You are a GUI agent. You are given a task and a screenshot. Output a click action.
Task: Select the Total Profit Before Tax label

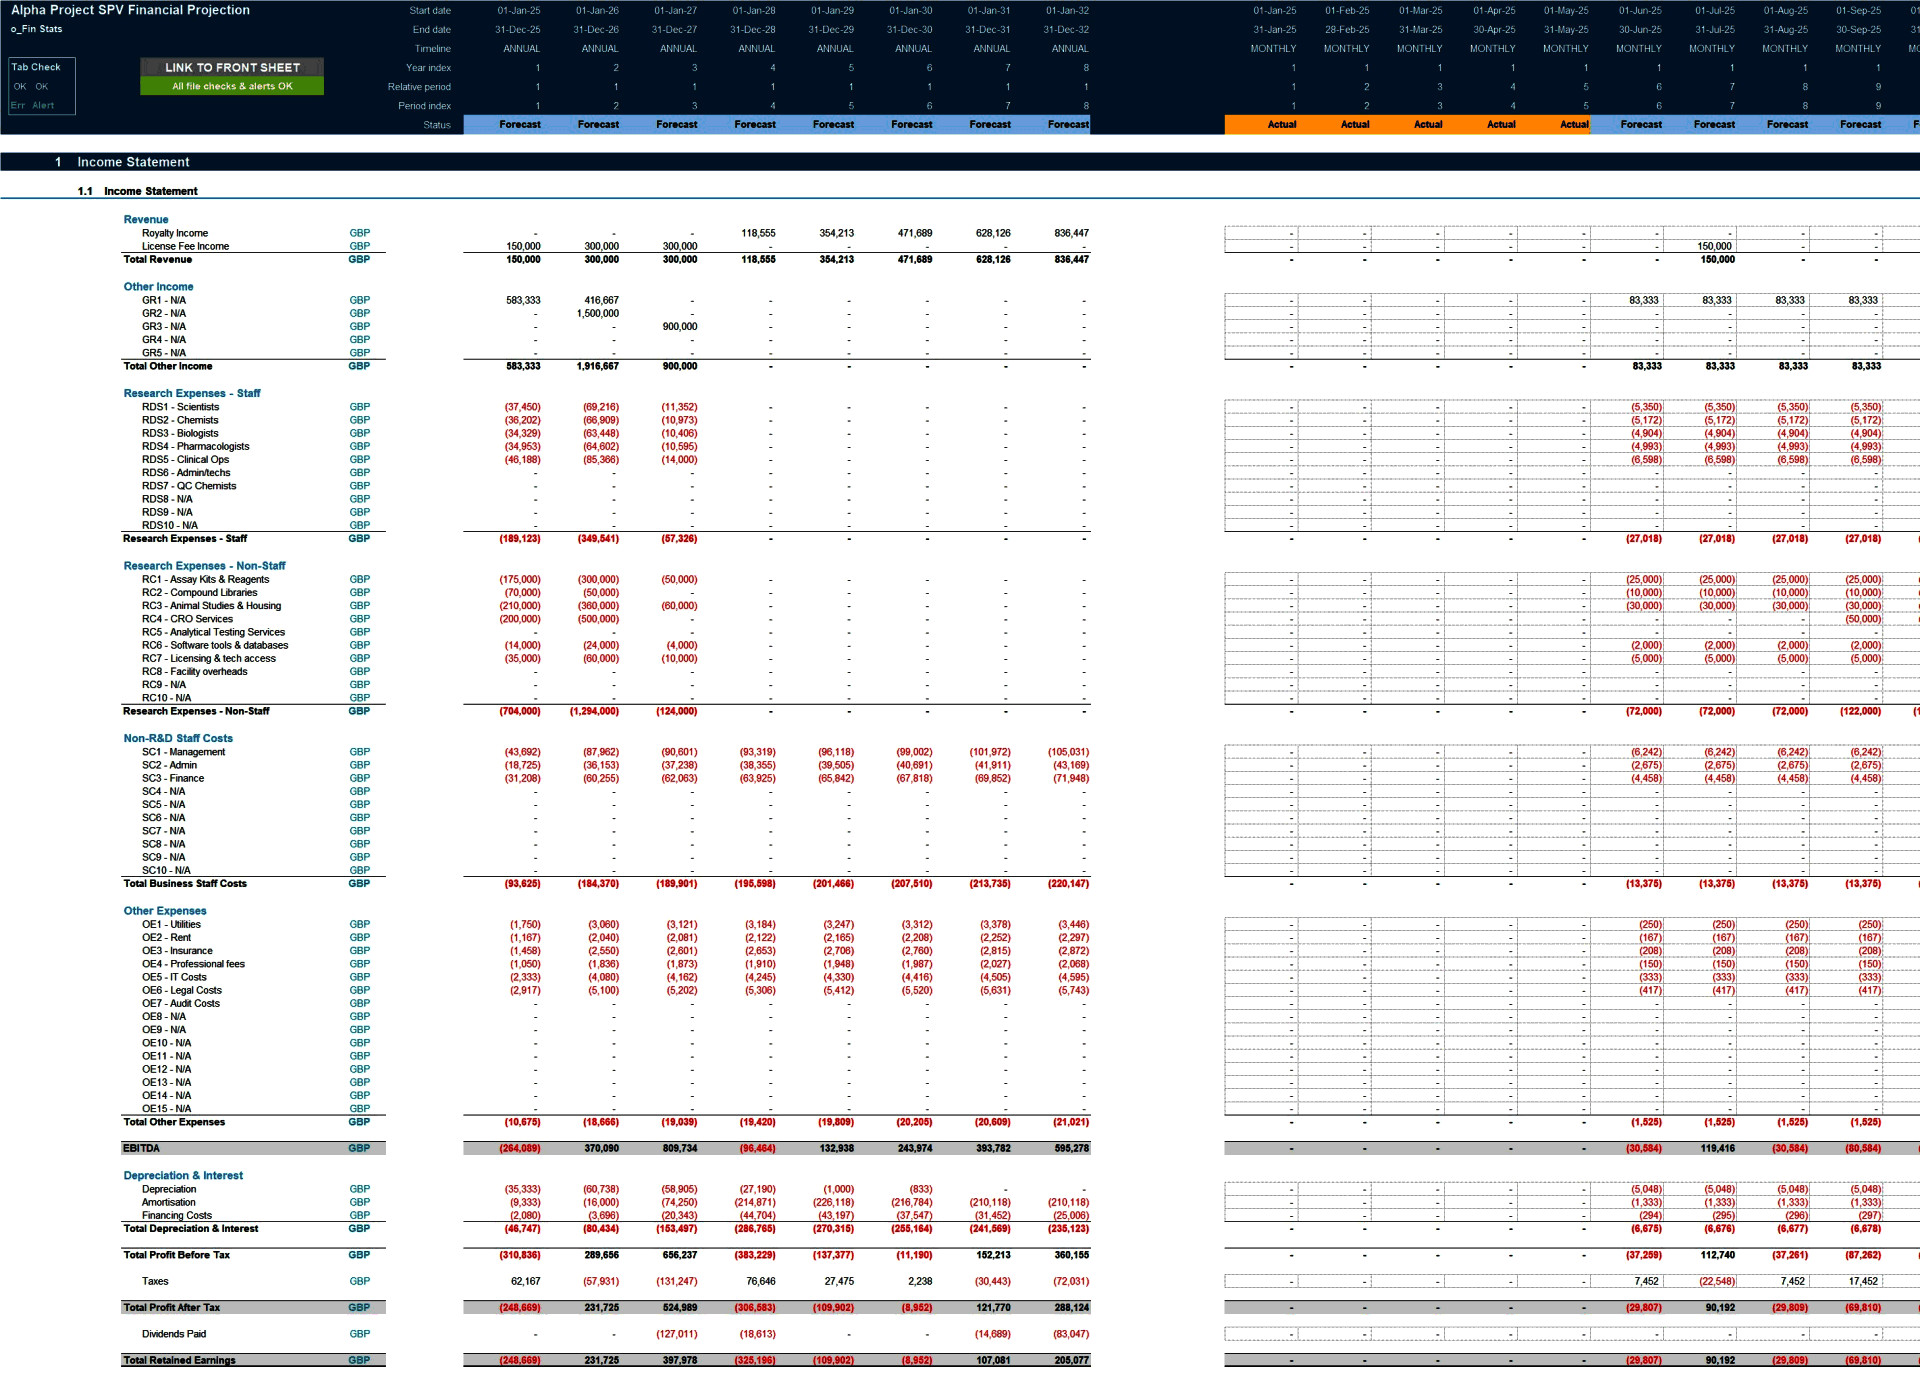tap(176, 1254)
